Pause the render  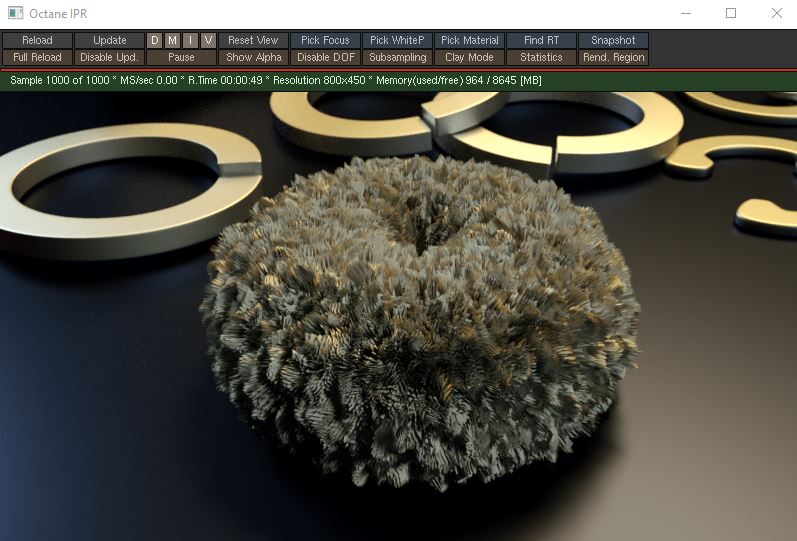coord(181,57)
